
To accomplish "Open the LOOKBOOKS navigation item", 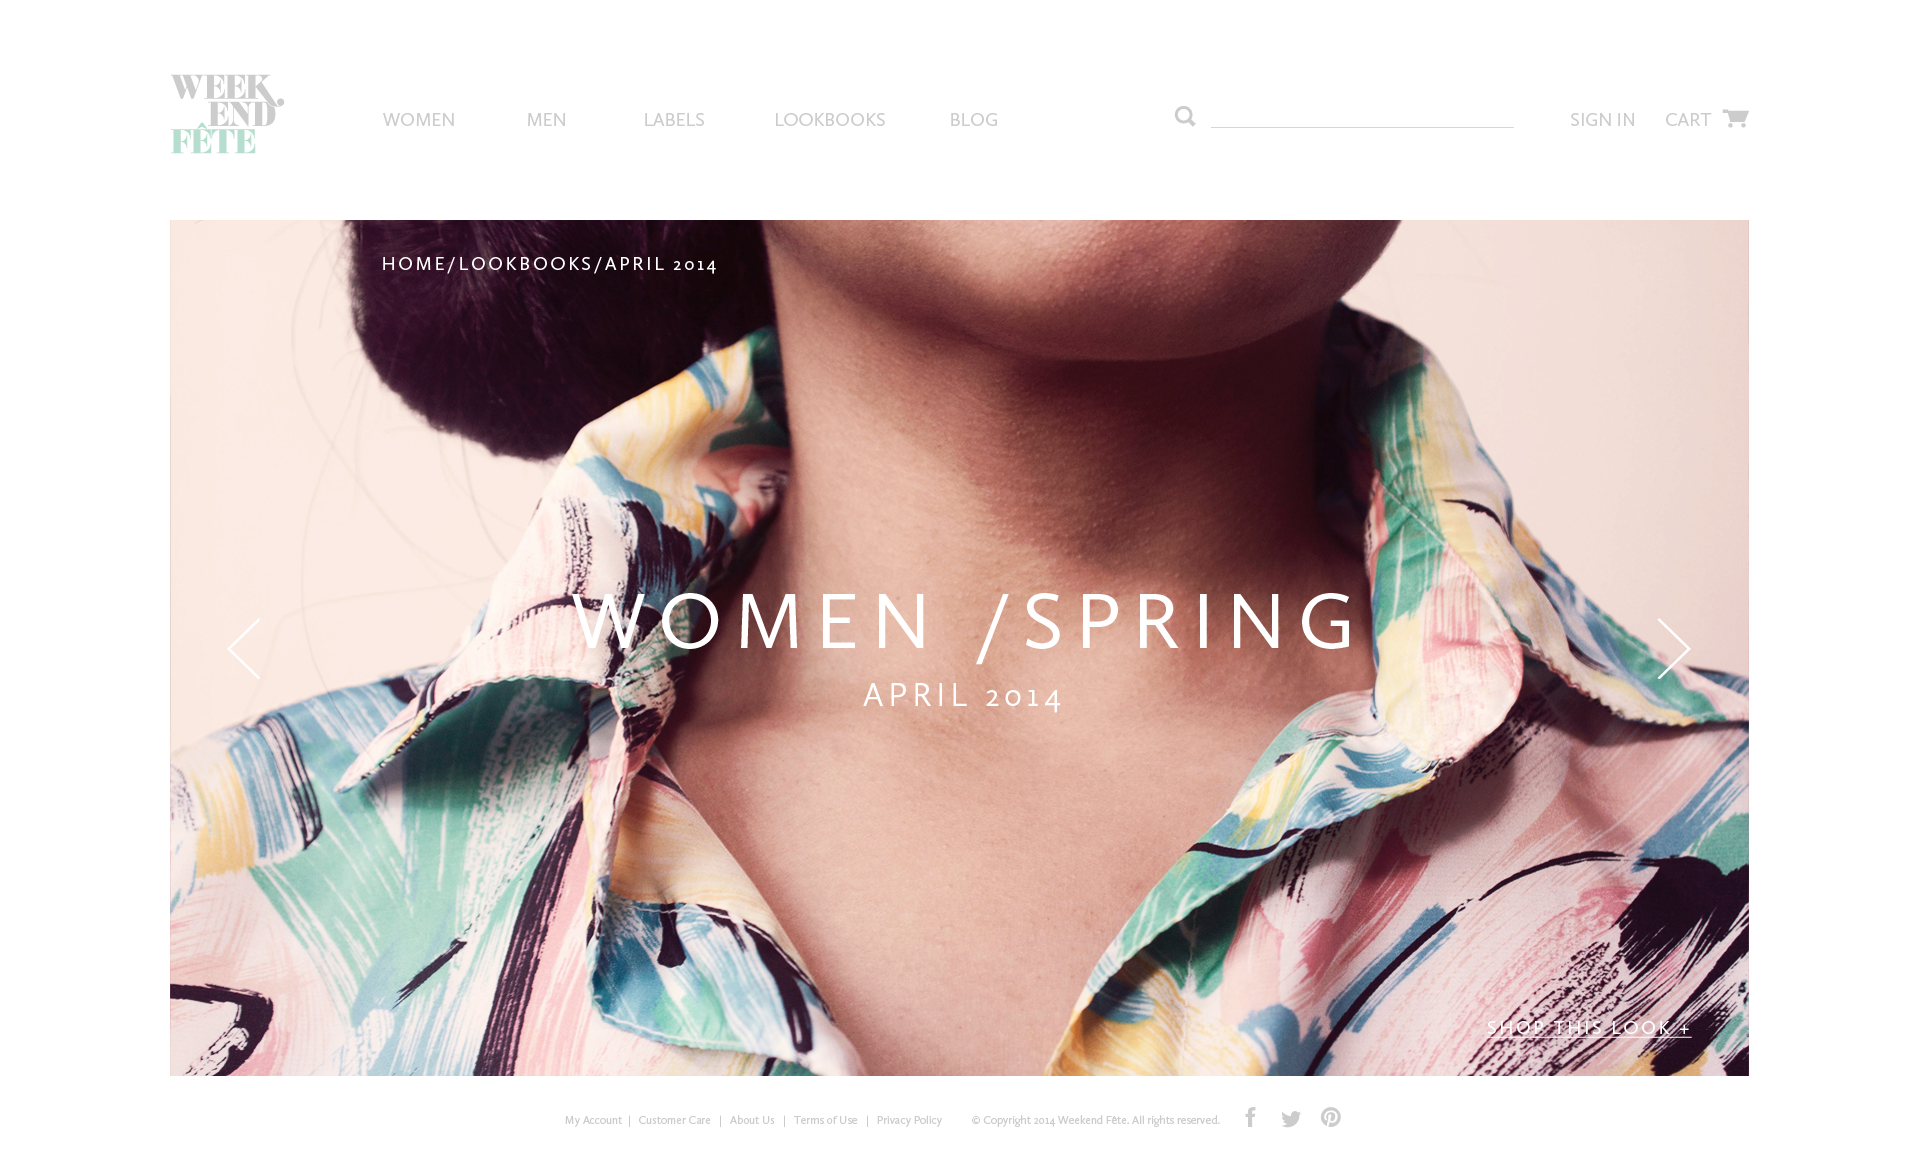I will tap(830, 120).
